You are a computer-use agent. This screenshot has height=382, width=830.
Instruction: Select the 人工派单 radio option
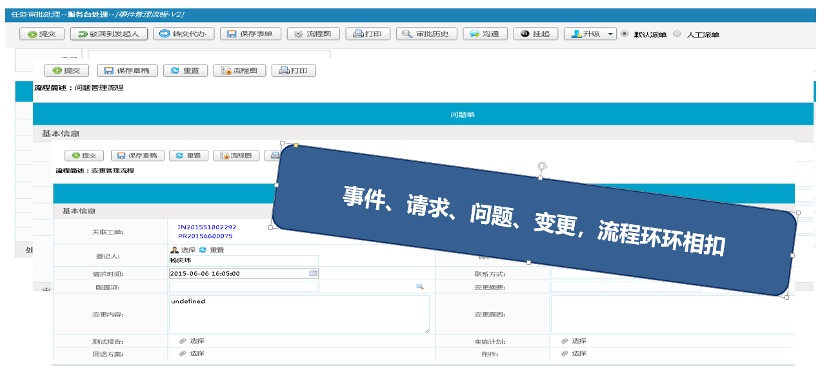pos(677,34)
